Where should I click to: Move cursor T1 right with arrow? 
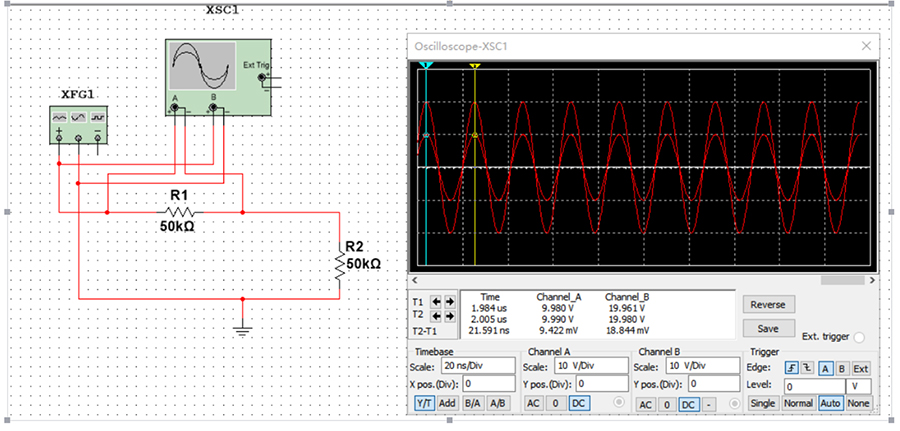tap(449, 301)
